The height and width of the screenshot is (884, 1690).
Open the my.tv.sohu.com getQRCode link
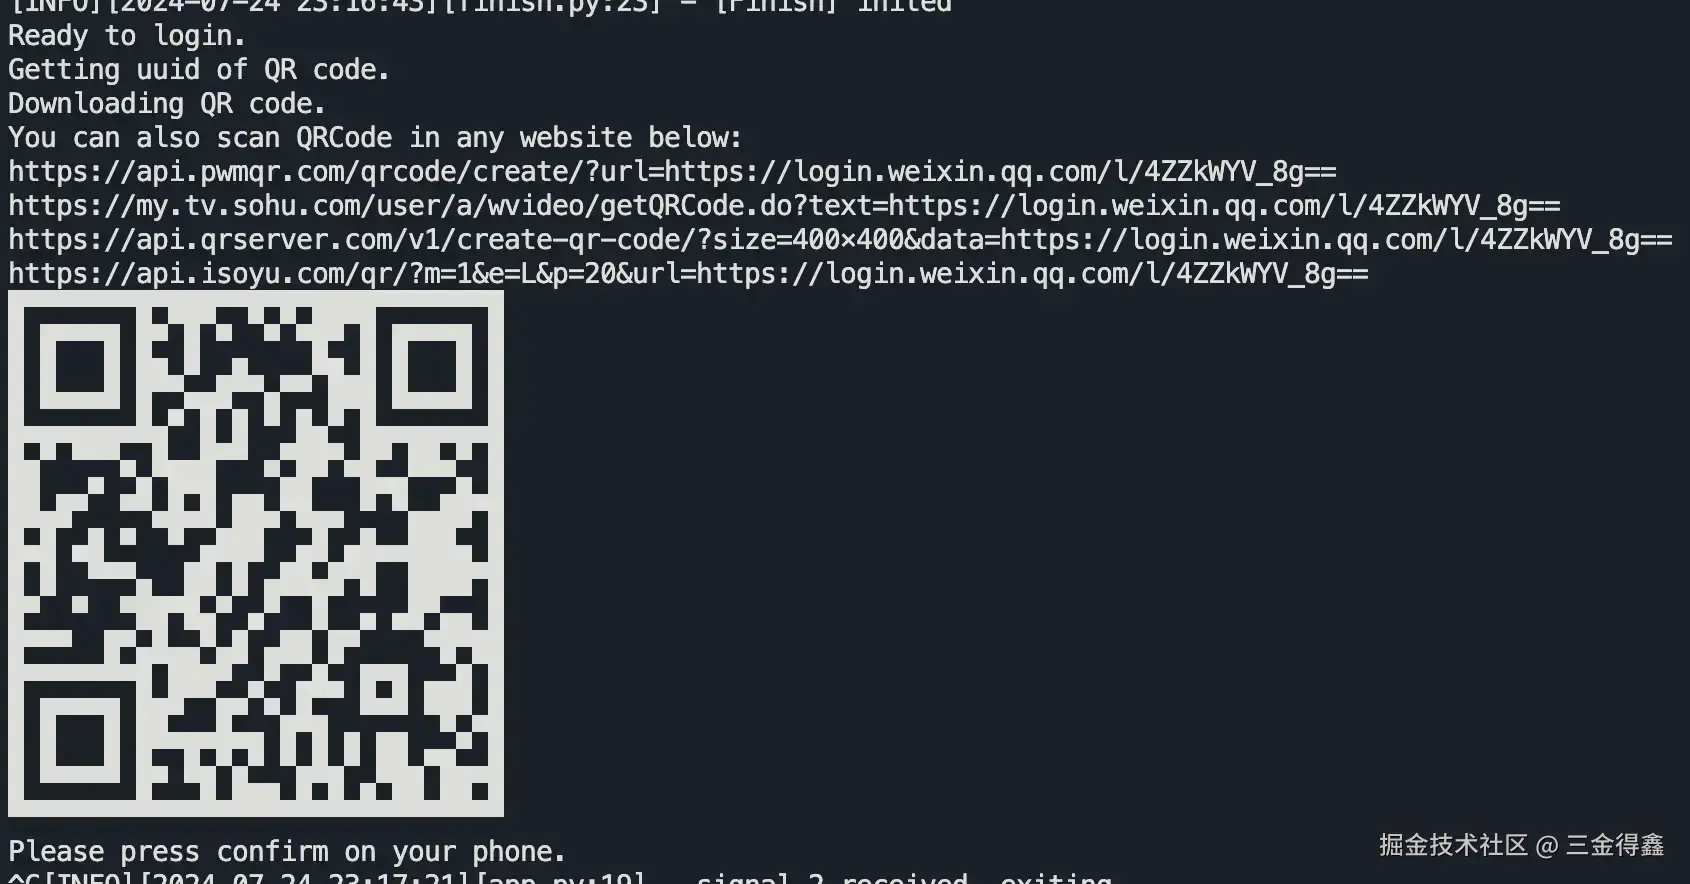784,206
